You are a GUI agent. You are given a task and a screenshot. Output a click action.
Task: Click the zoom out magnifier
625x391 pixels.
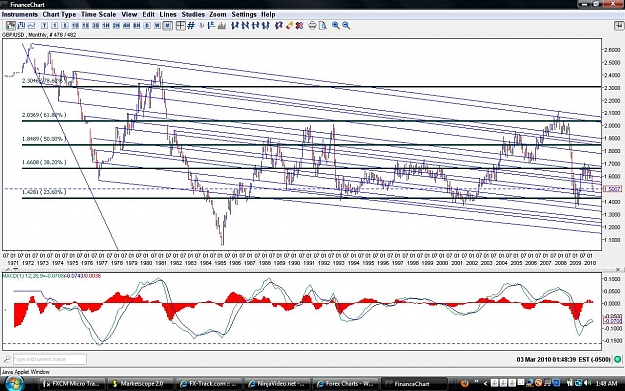click(x=346, y=26)
